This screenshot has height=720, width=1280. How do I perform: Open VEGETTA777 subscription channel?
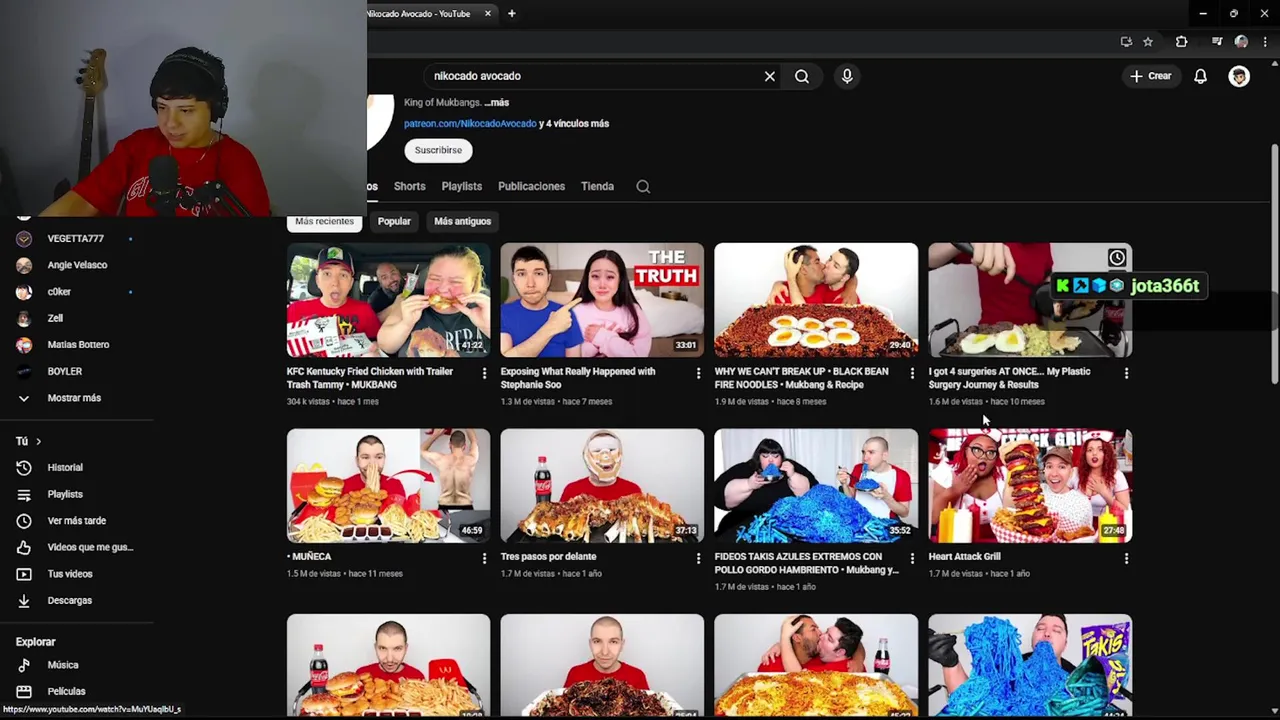[75, 238]
